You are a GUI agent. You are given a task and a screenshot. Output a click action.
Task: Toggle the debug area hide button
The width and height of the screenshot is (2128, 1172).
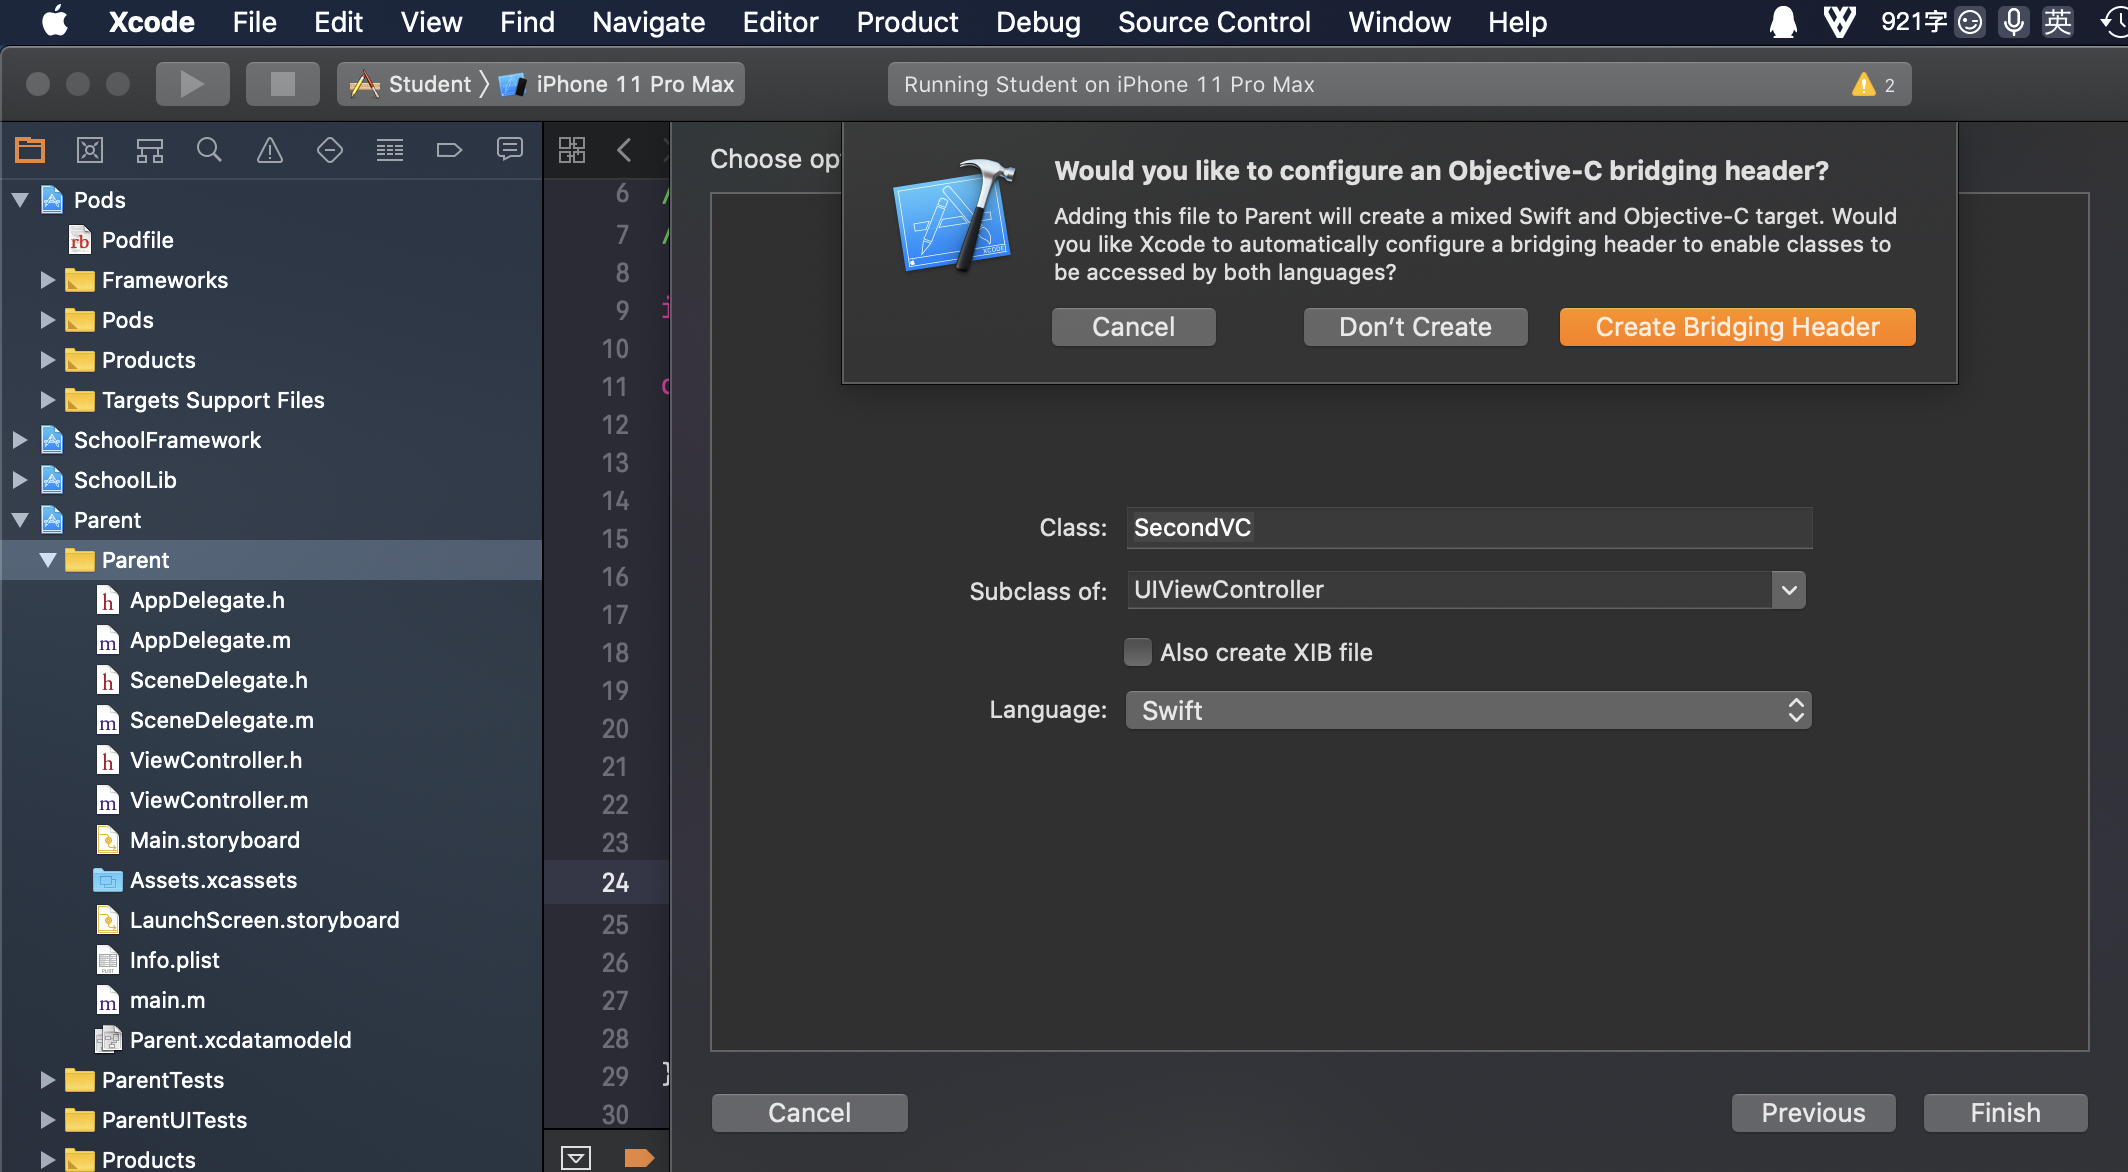point(576,1158)
